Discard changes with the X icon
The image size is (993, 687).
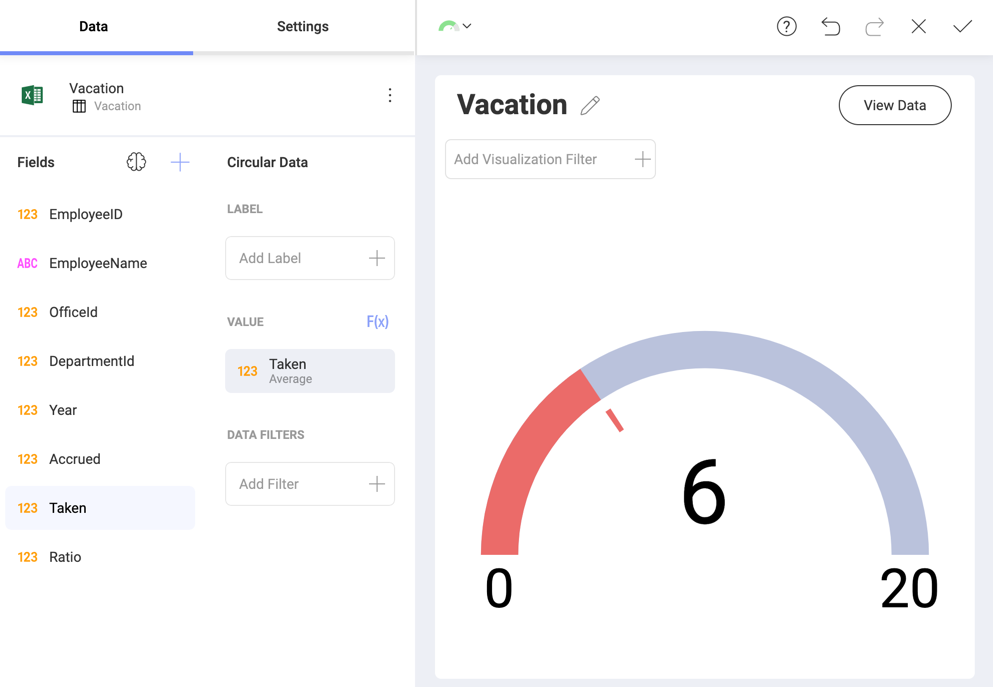918,27
